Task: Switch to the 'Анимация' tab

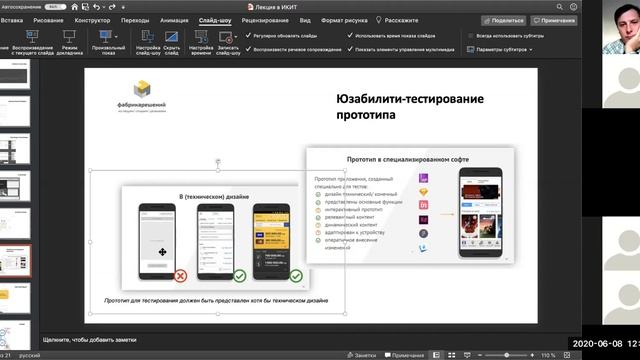Action: (174, 20)
